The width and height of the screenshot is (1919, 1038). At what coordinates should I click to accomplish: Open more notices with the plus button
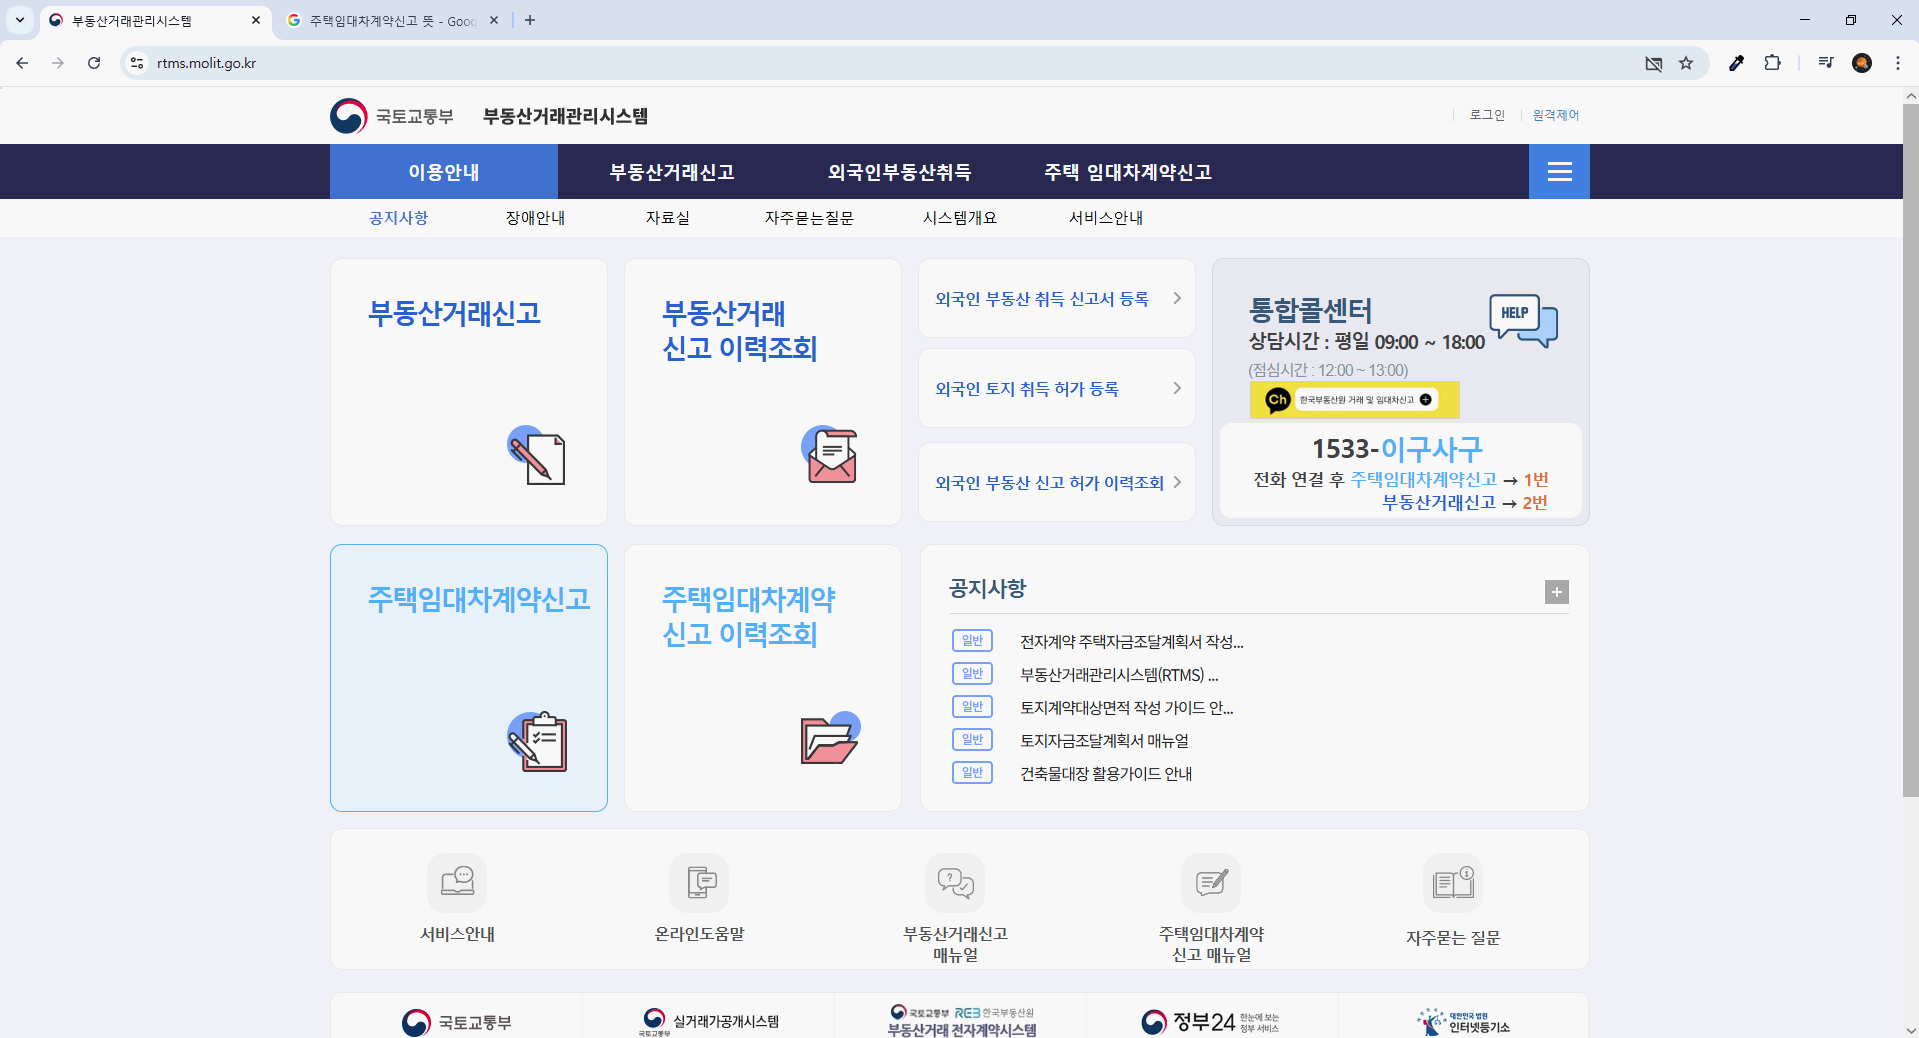[x=1555, y=592]
